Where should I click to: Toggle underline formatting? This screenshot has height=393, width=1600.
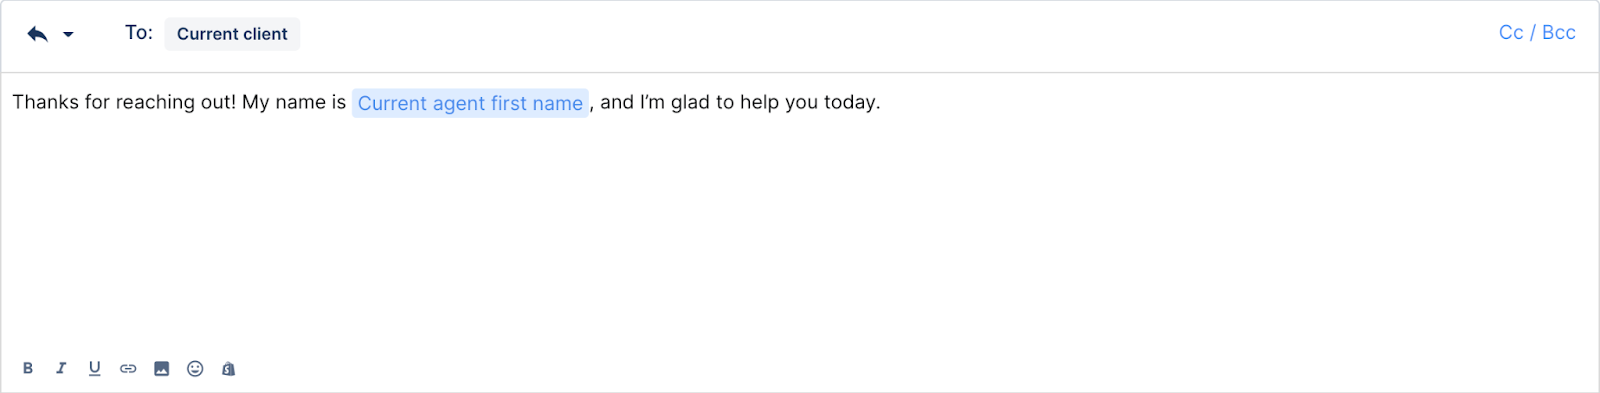[94, 368]
